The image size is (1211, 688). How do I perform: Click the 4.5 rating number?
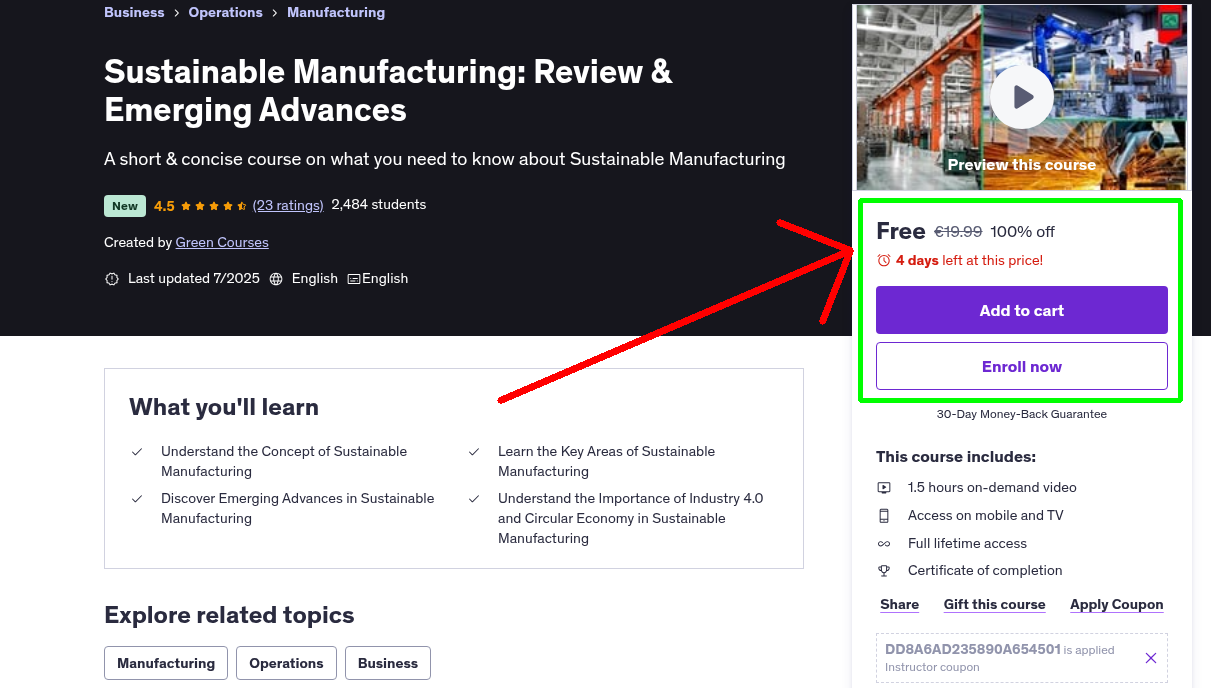pos(164,206)
